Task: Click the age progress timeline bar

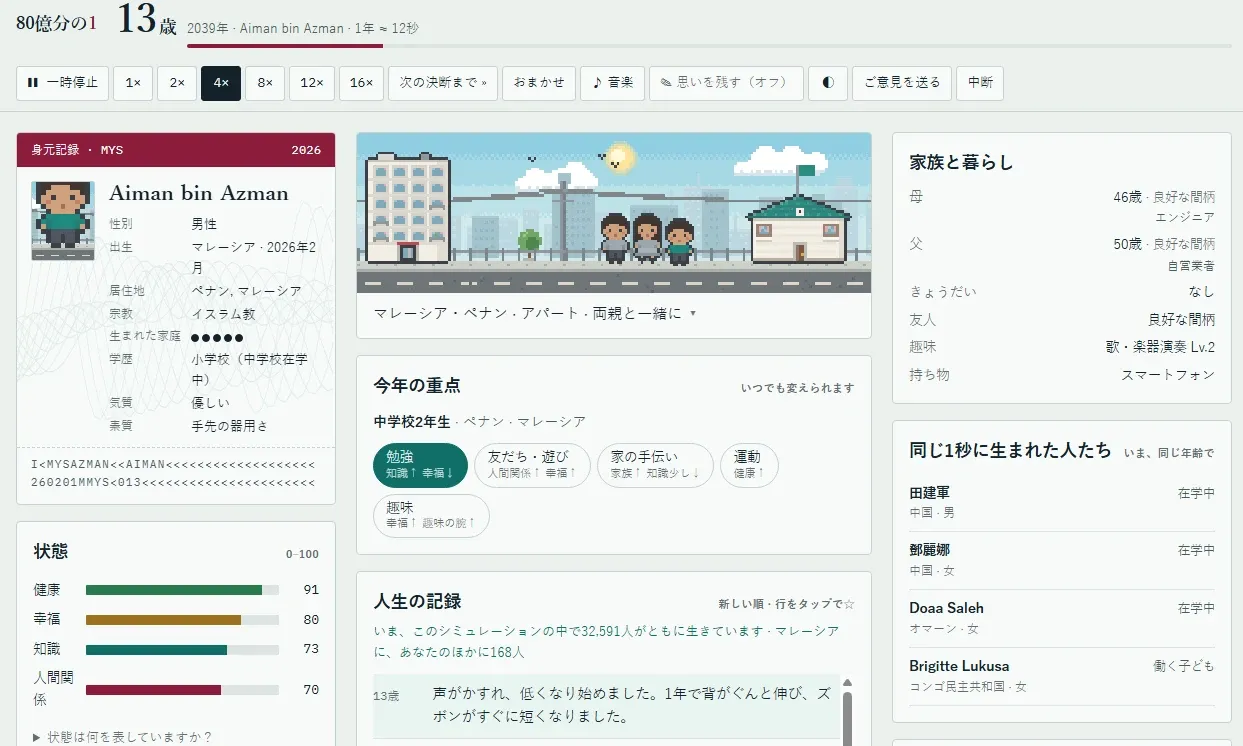Action: click(709, 45)
